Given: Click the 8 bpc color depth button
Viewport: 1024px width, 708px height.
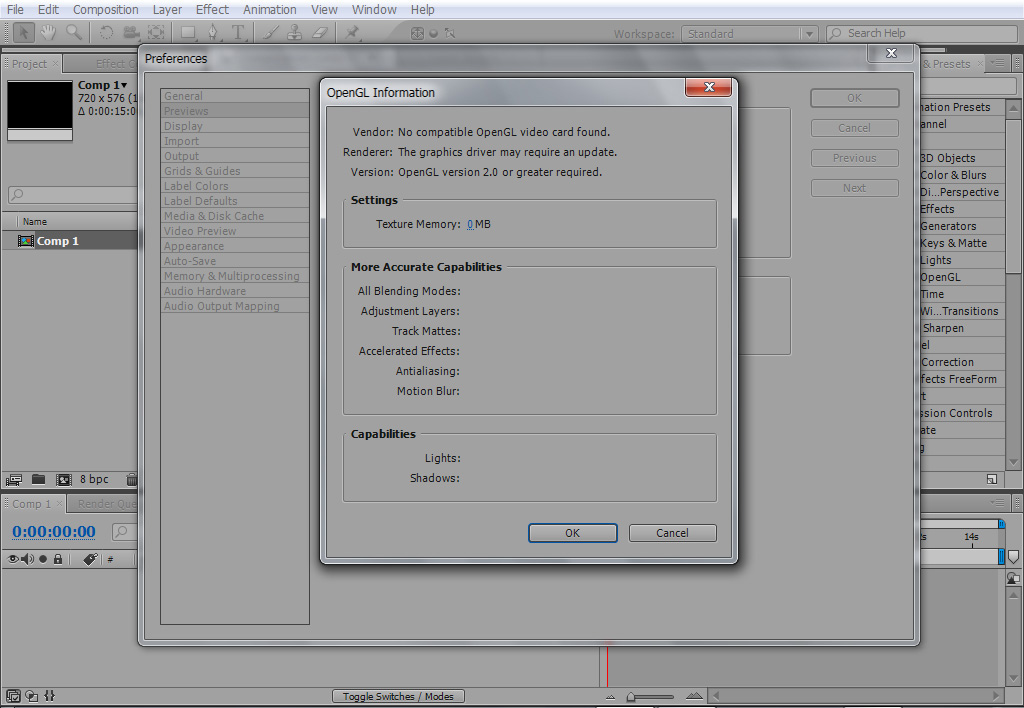Looking at the screenshot, I should click(94, 479).
